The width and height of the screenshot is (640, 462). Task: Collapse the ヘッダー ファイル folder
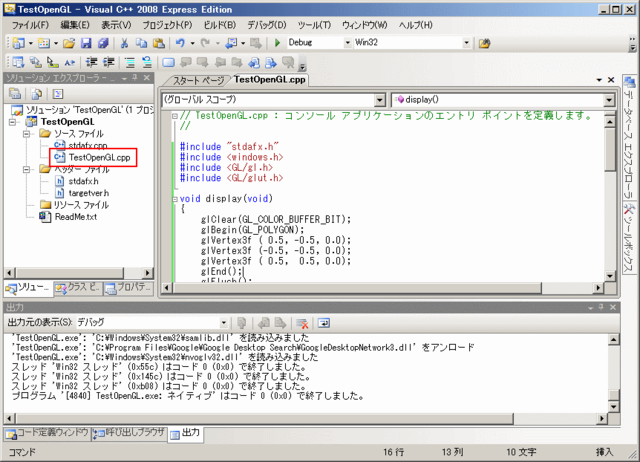pos(27,169)
